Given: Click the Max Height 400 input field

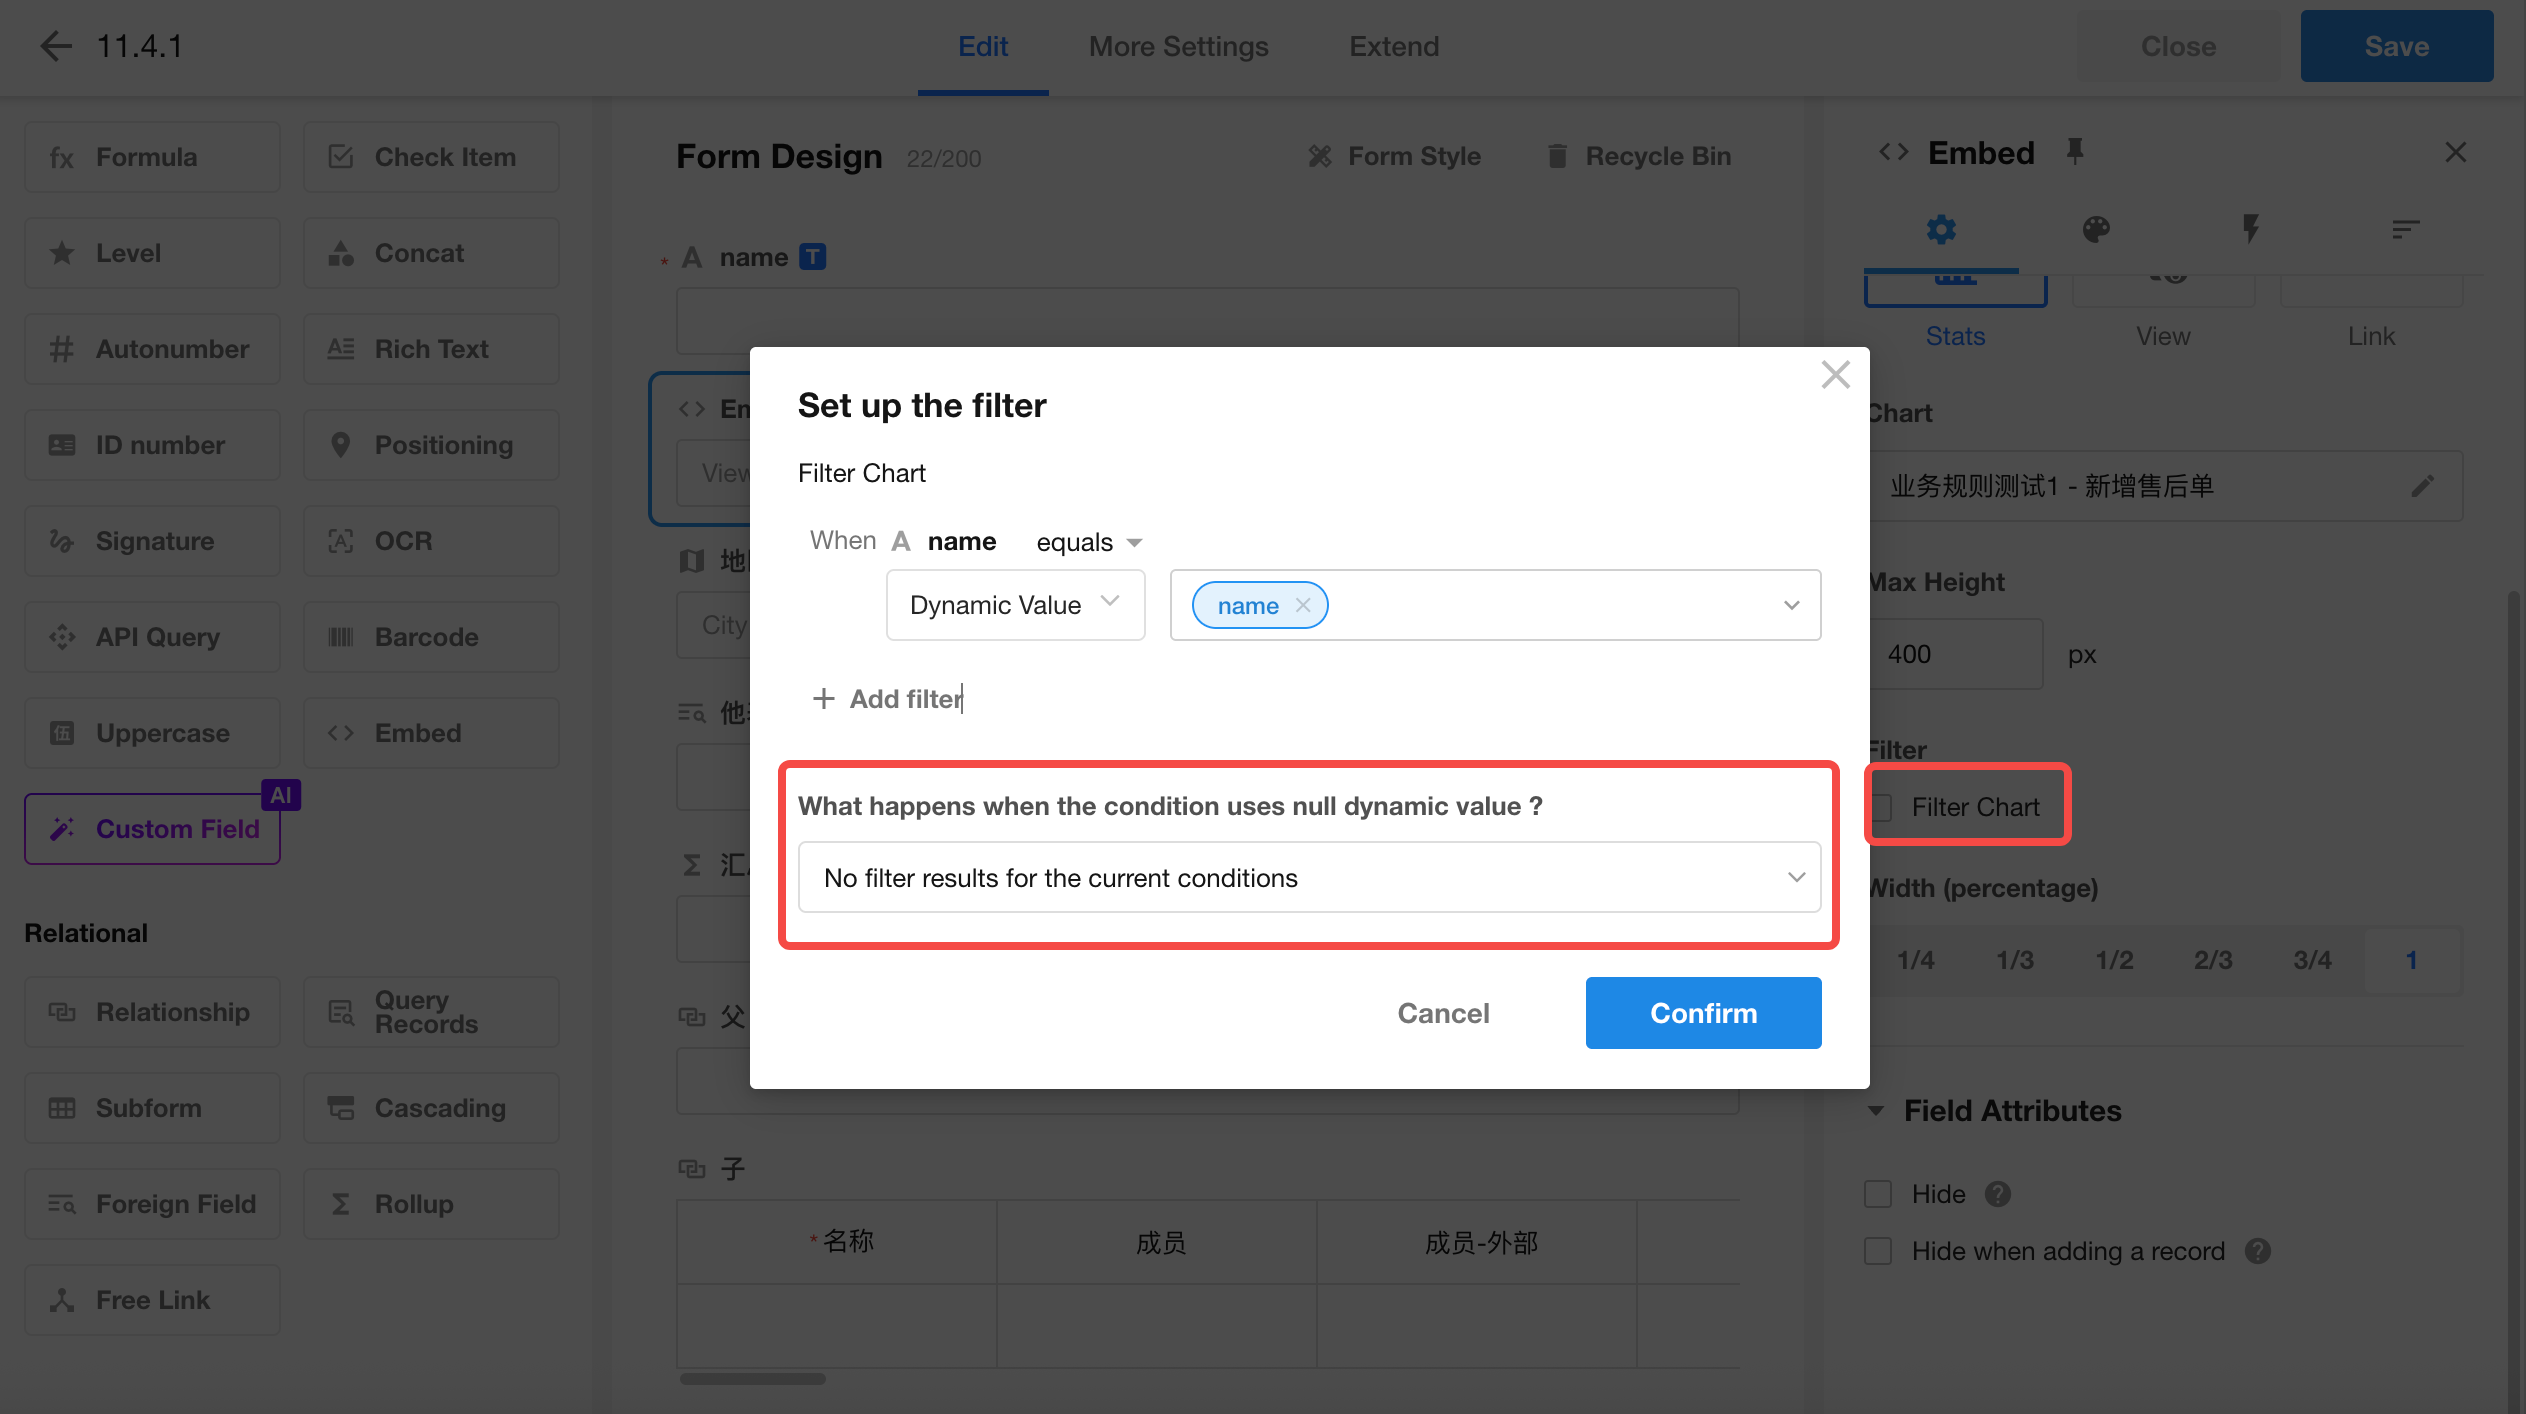Looking at the screenshot, I should coord(1955,654).
